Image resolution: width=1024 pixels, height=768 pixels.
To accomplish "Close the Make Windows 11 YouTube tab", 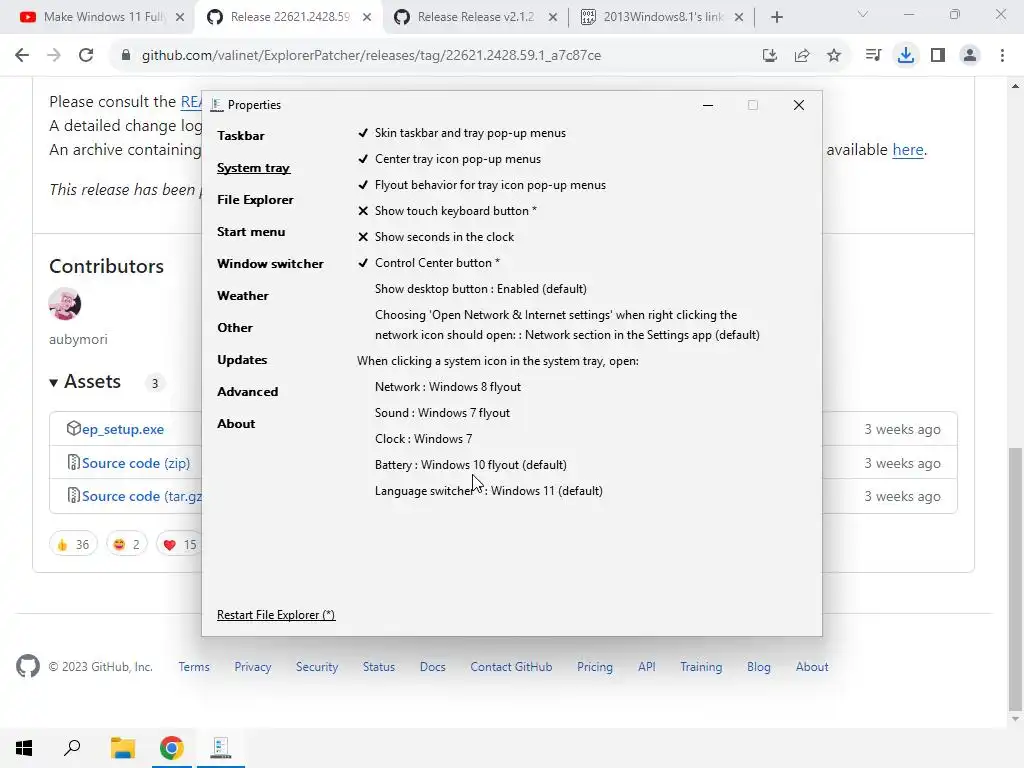I will [180, 17].
